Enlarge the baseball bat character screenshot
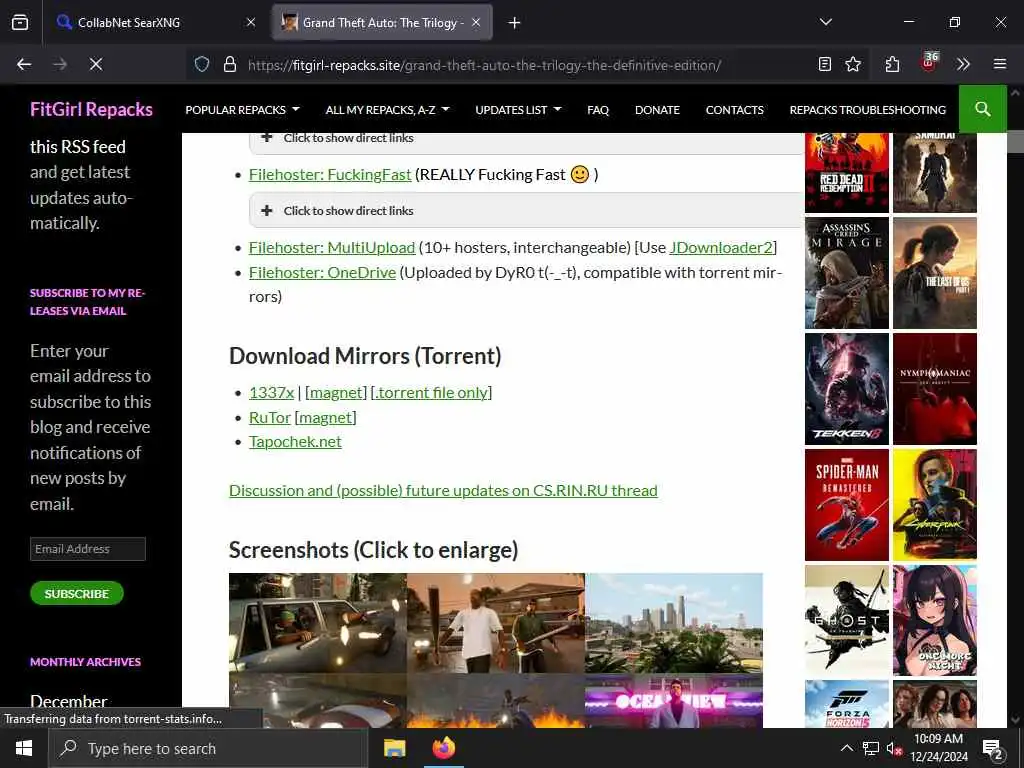Screen dimensions: 1024x768 [x=496, y=623]
